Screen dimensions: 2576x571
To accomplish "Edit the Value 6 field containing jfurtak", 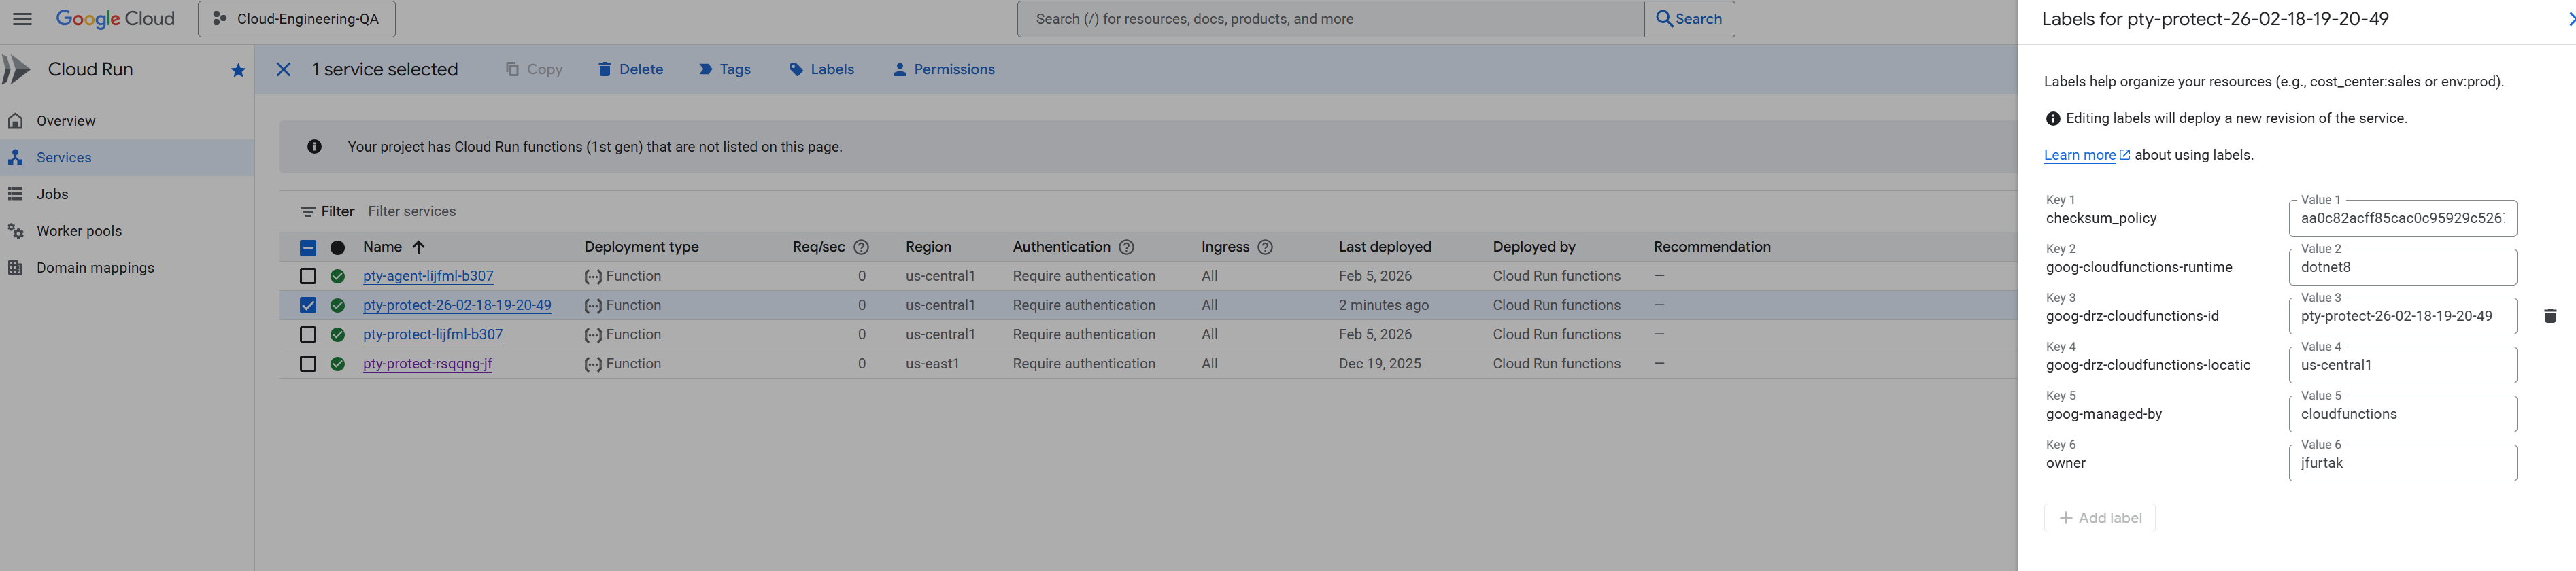I will click(2402, 464).
